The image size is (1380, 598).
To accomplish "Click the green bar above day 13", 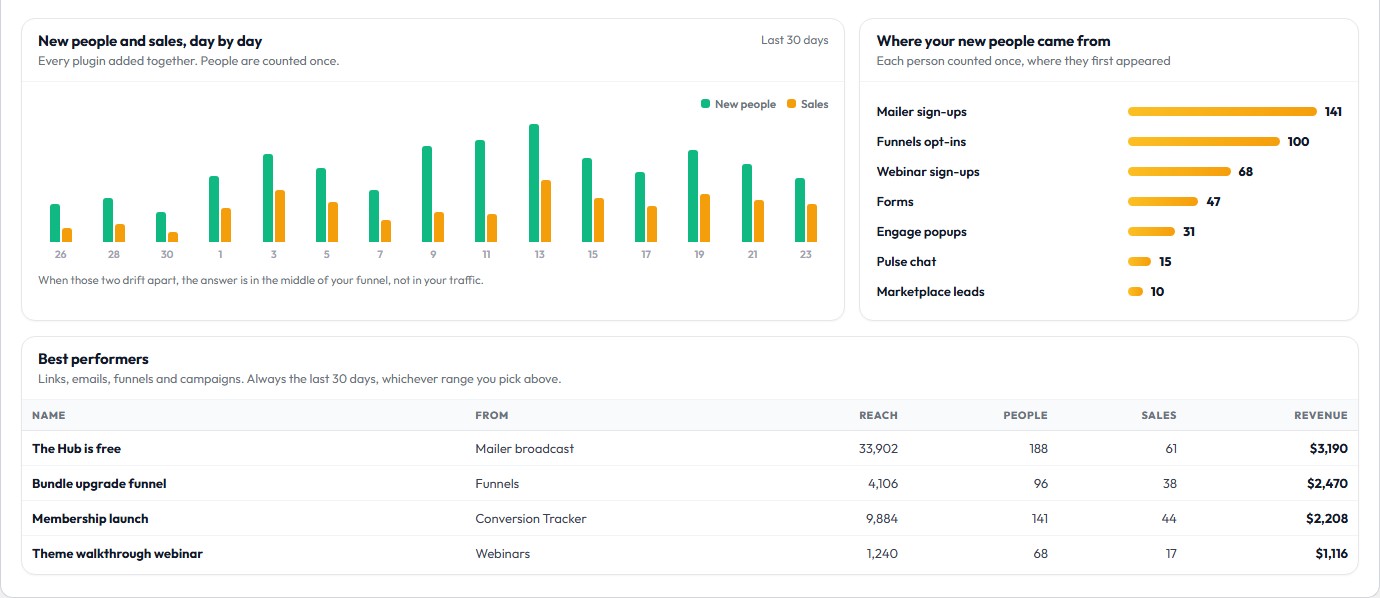I will coord(534,183).
